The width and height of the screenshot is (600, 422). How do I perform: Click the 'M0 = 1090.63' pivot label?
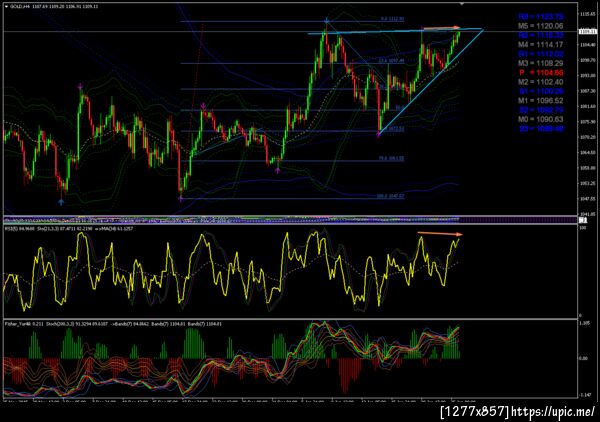tap(540, 119)
